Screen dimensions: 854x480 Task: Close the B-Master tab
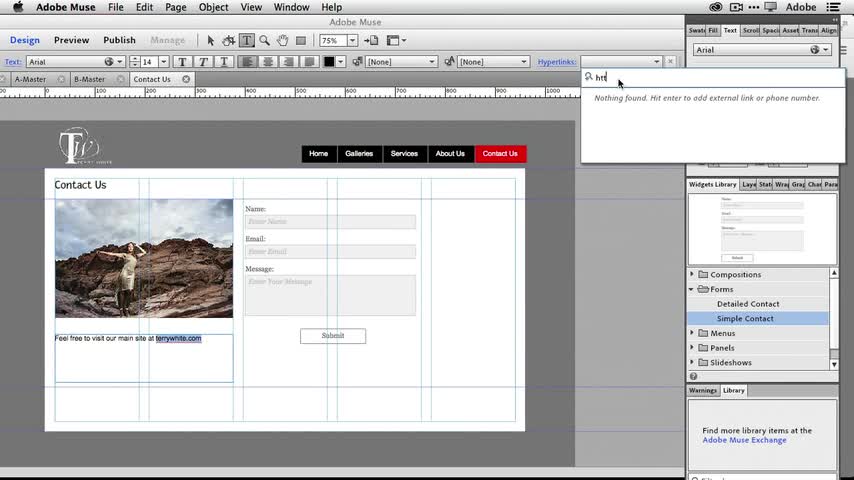120,80
